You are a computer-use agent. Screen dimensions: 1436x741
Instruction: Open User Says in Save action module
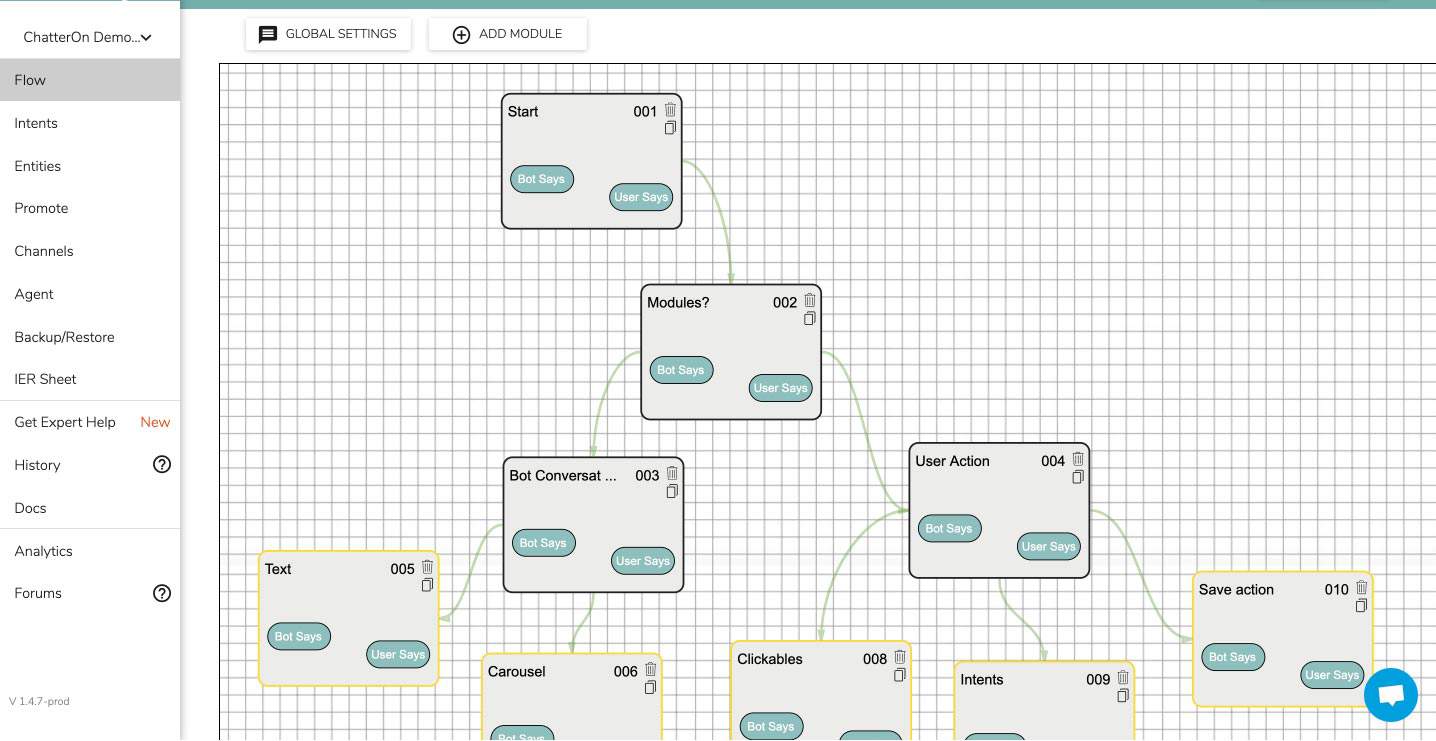pyautogui.click(x=1332, y=675)
